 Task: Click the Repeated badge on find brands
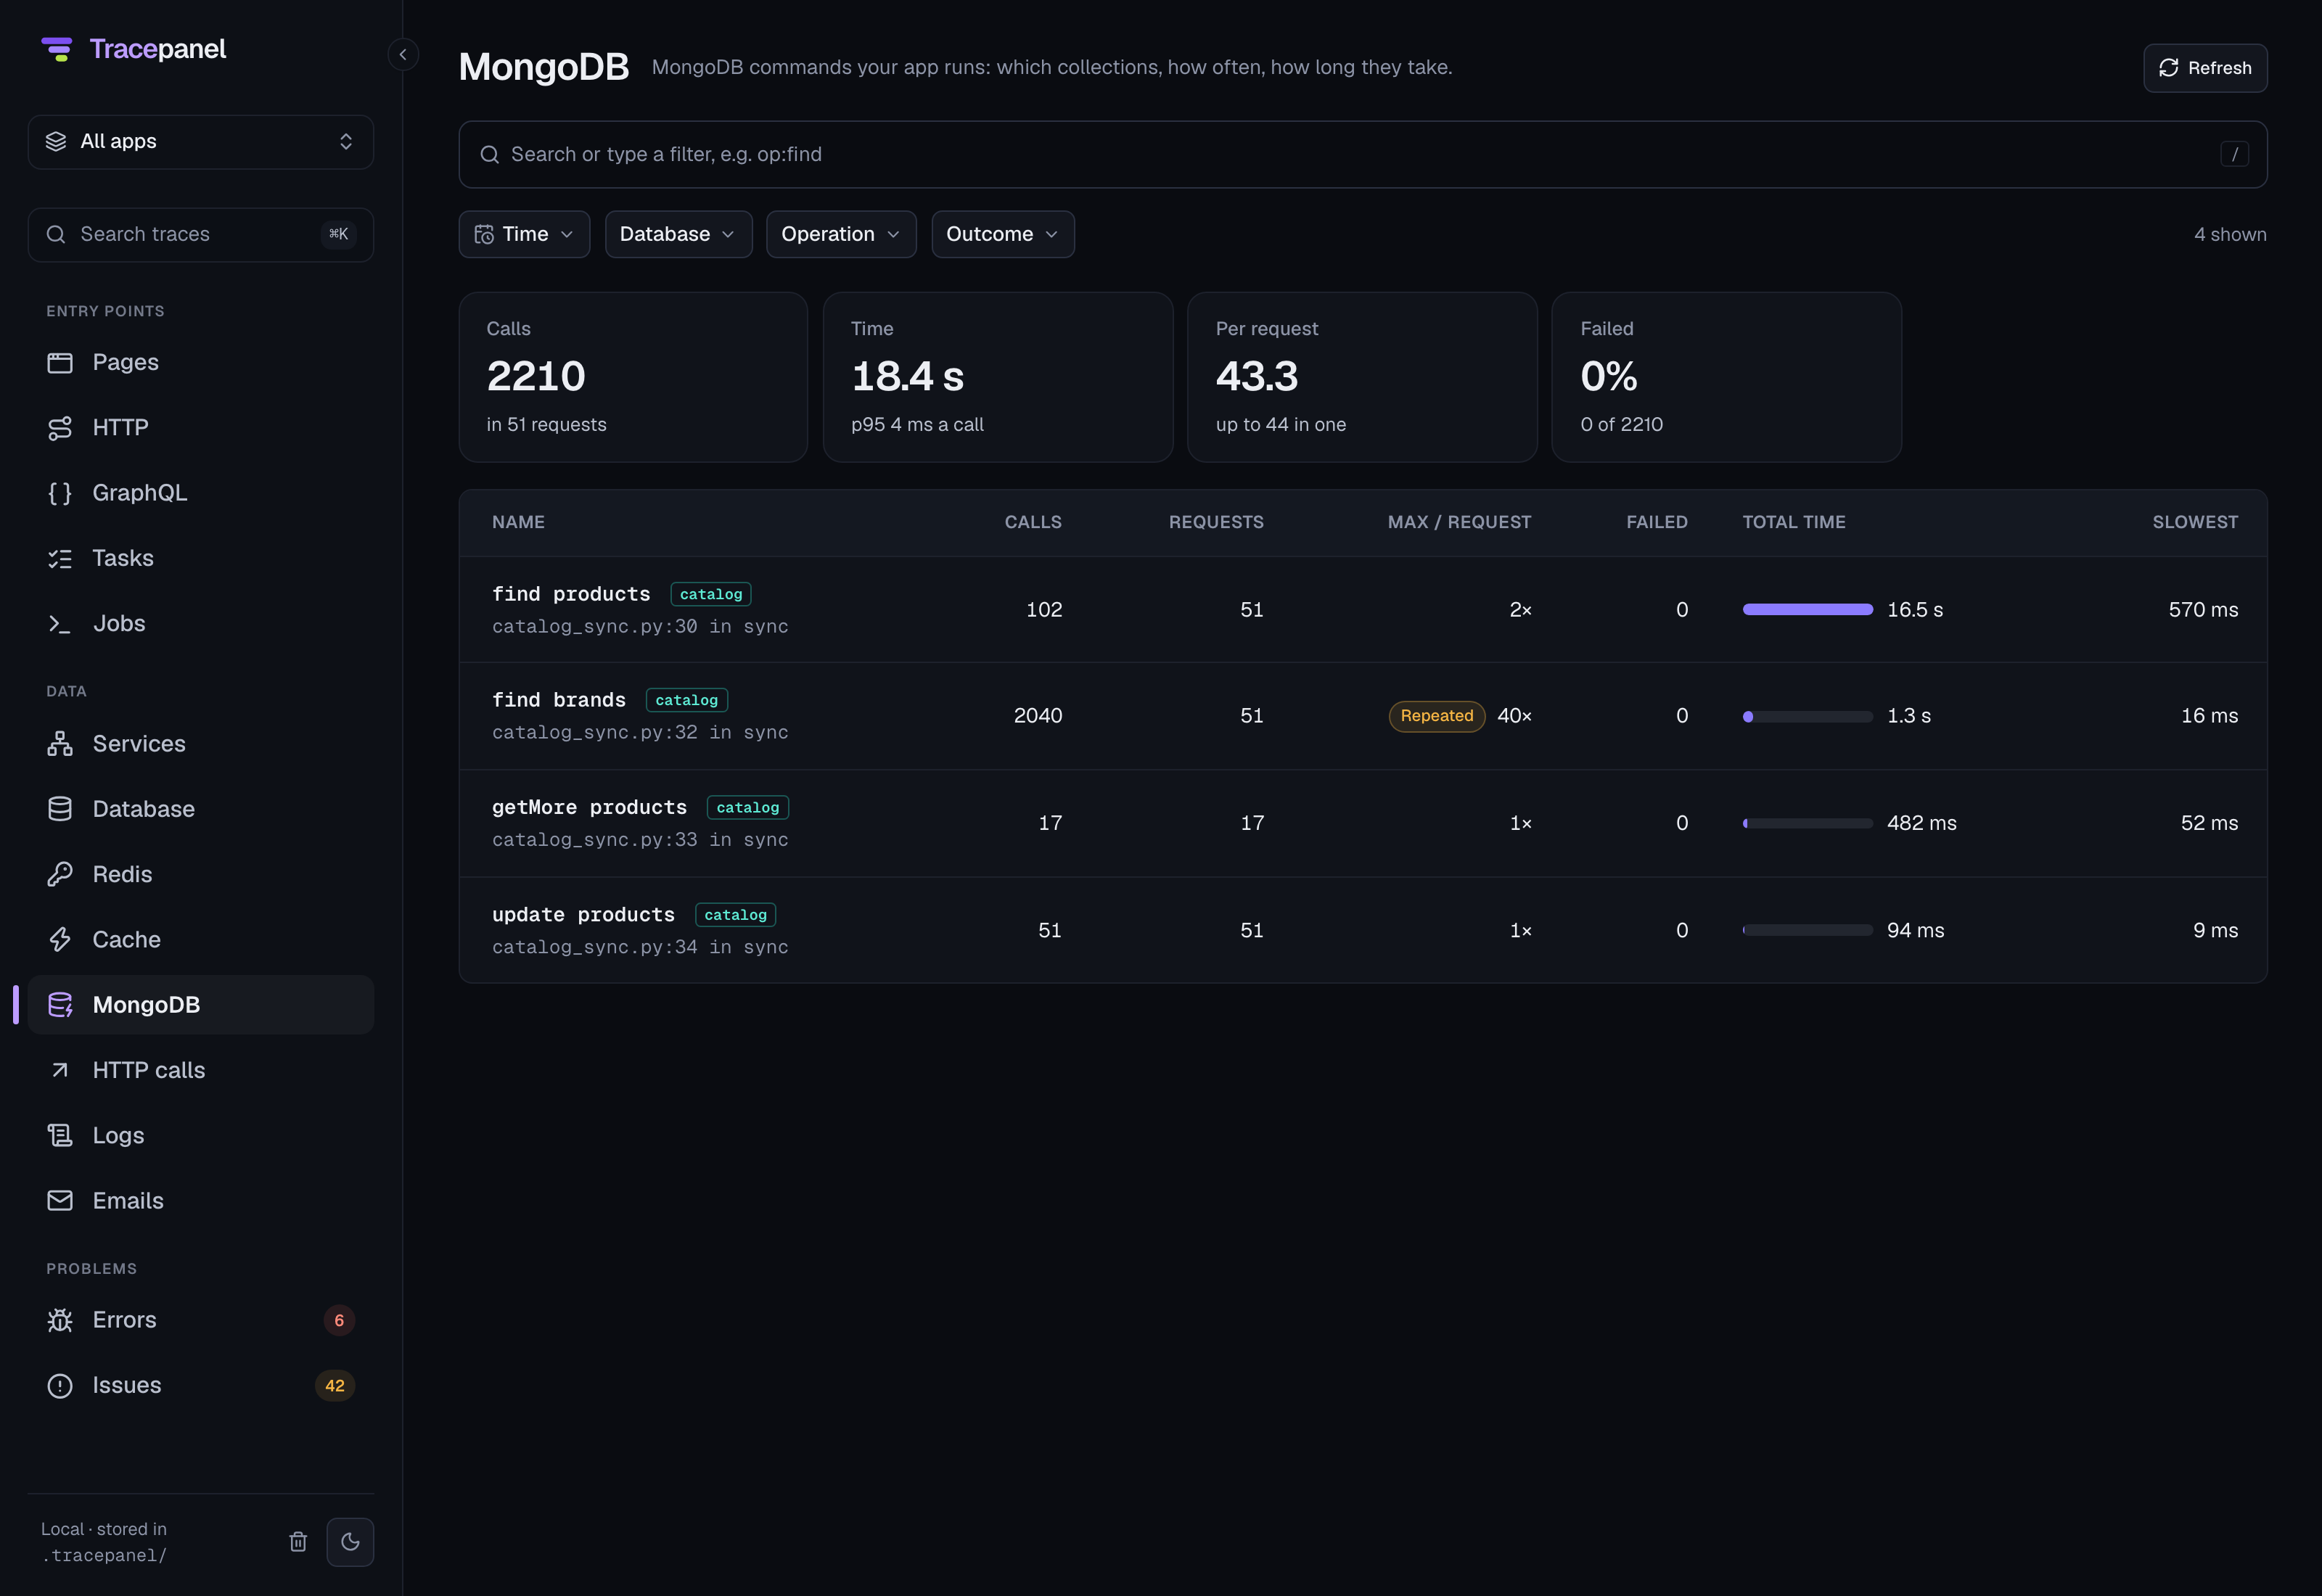(x=1437, y=716)
